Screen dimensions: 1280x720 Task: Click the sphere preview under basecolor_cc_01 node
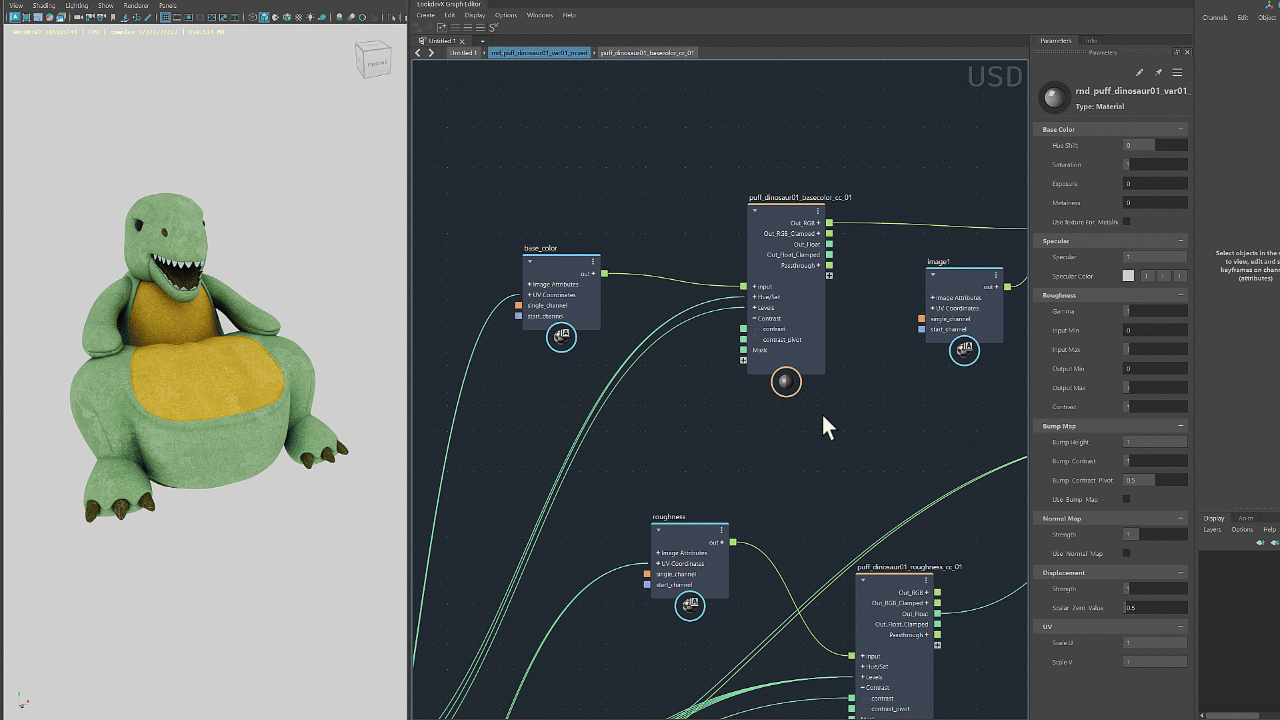[786, 381]
